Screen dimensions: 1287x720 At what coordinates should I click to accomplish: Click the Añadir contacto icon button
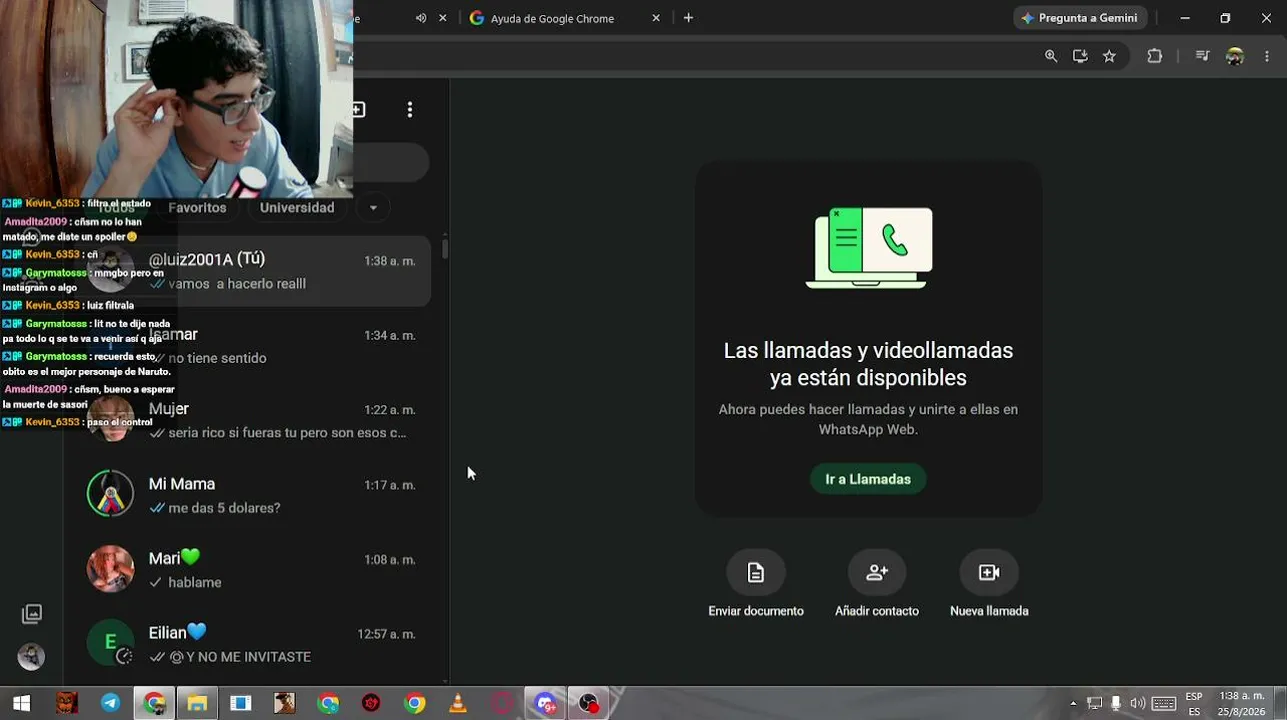[877, 572]
